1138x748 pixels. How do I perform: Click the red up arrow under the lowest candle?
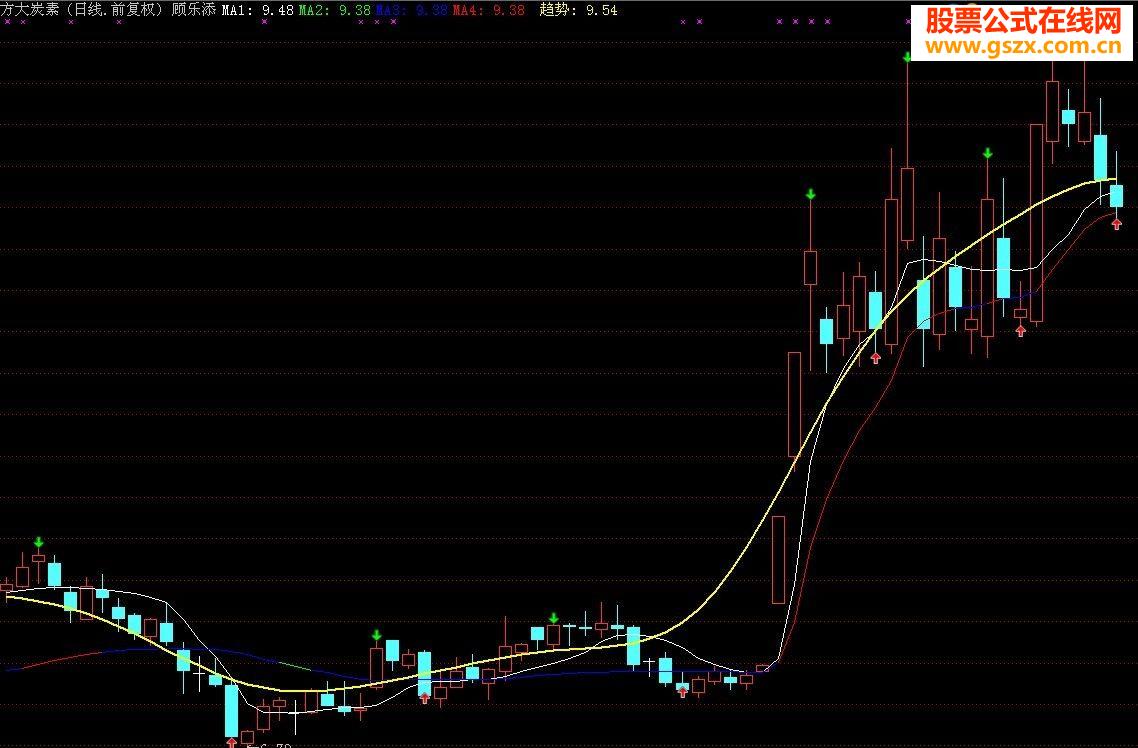pyautogui.click(x=232, y=742)
